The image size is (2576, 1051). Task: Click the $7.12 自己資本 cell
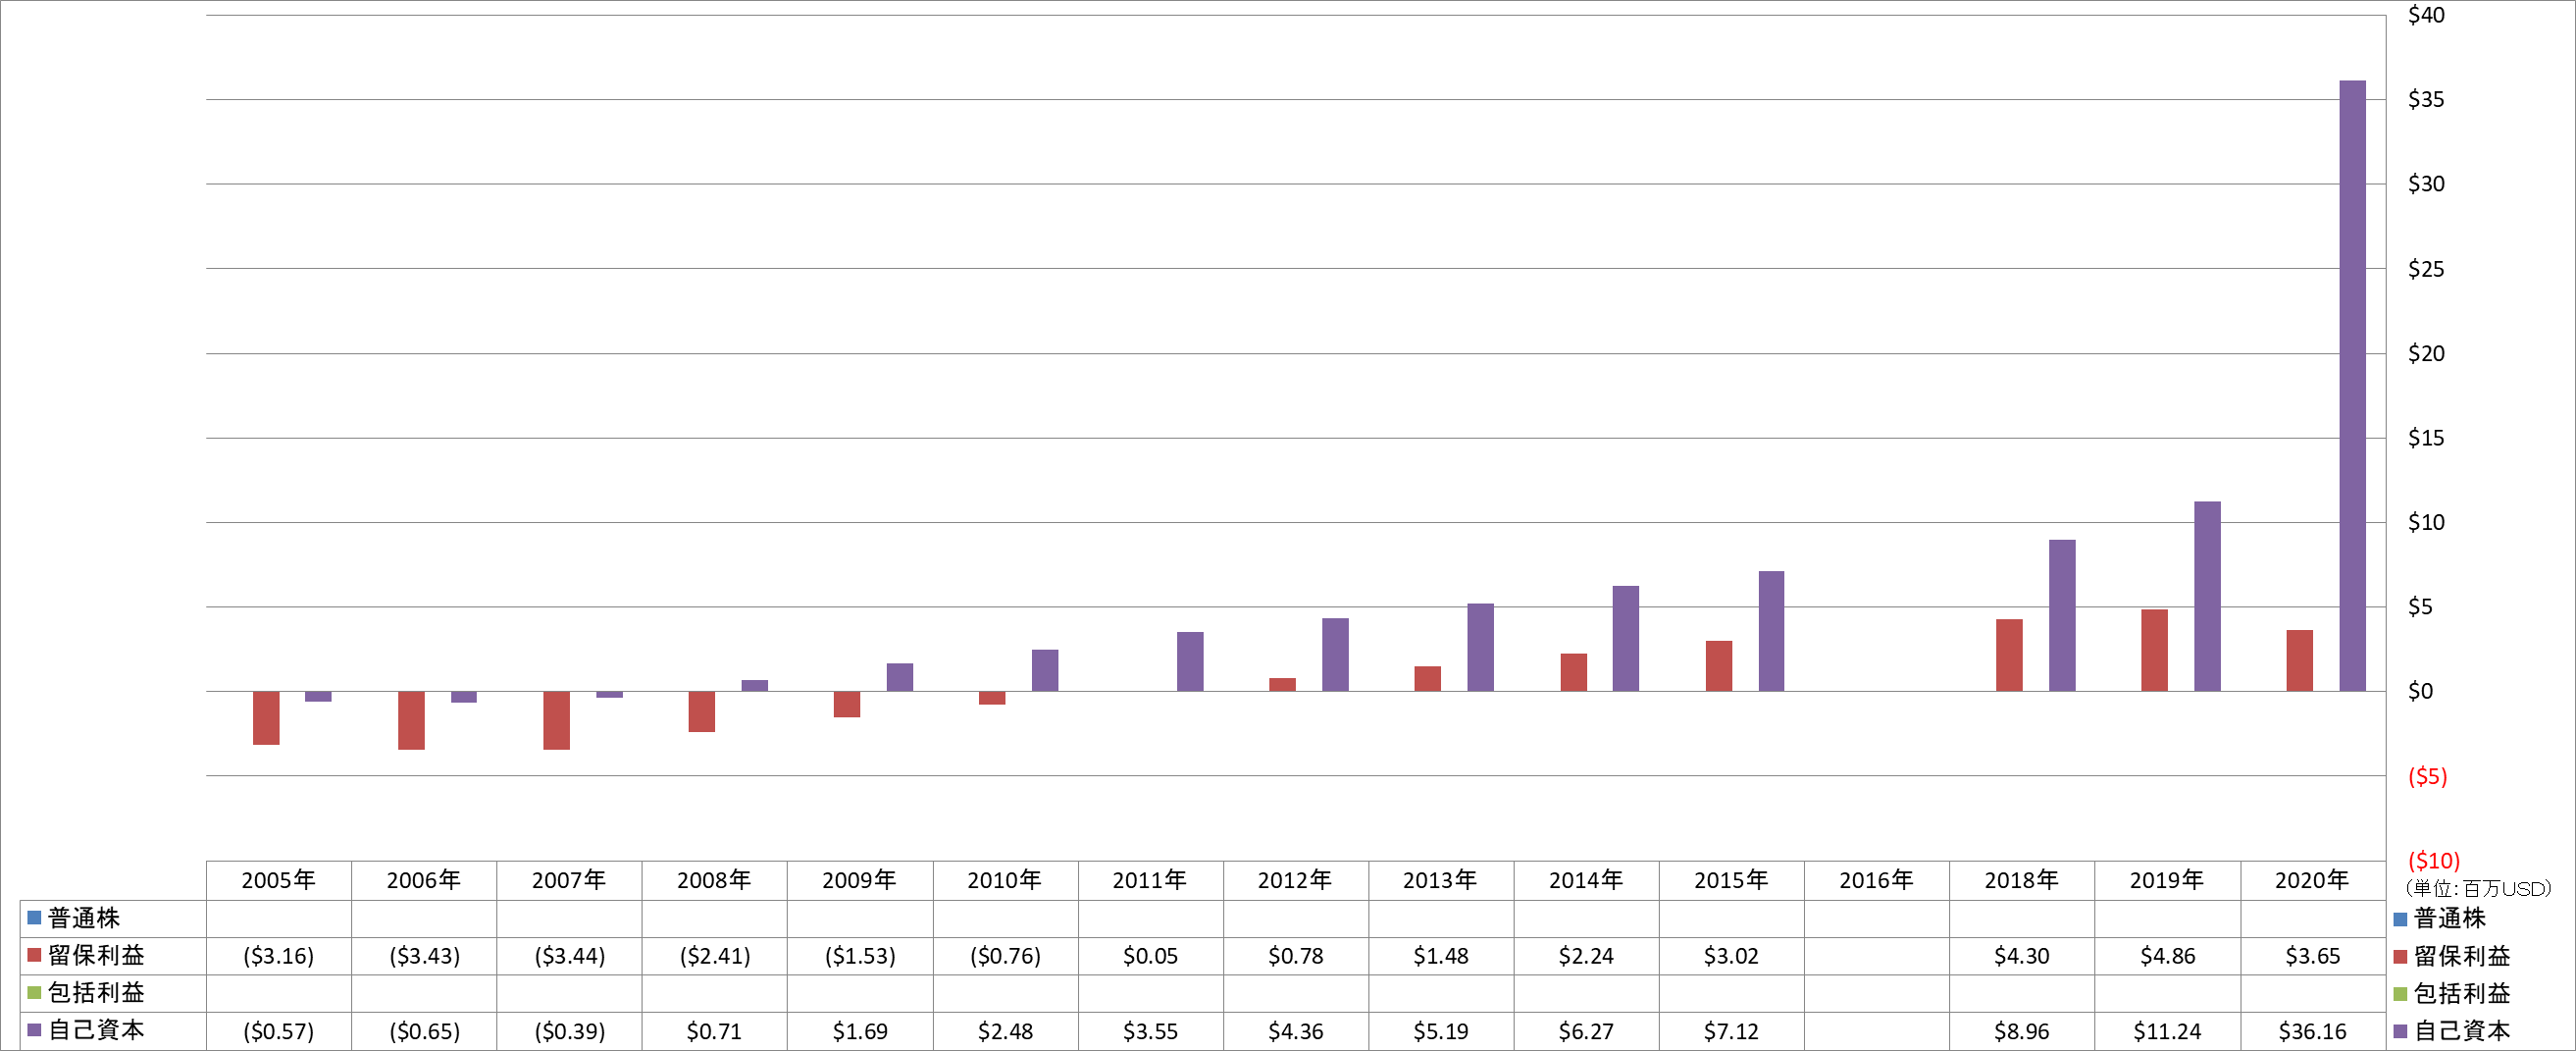[x=1731, y=1031]
